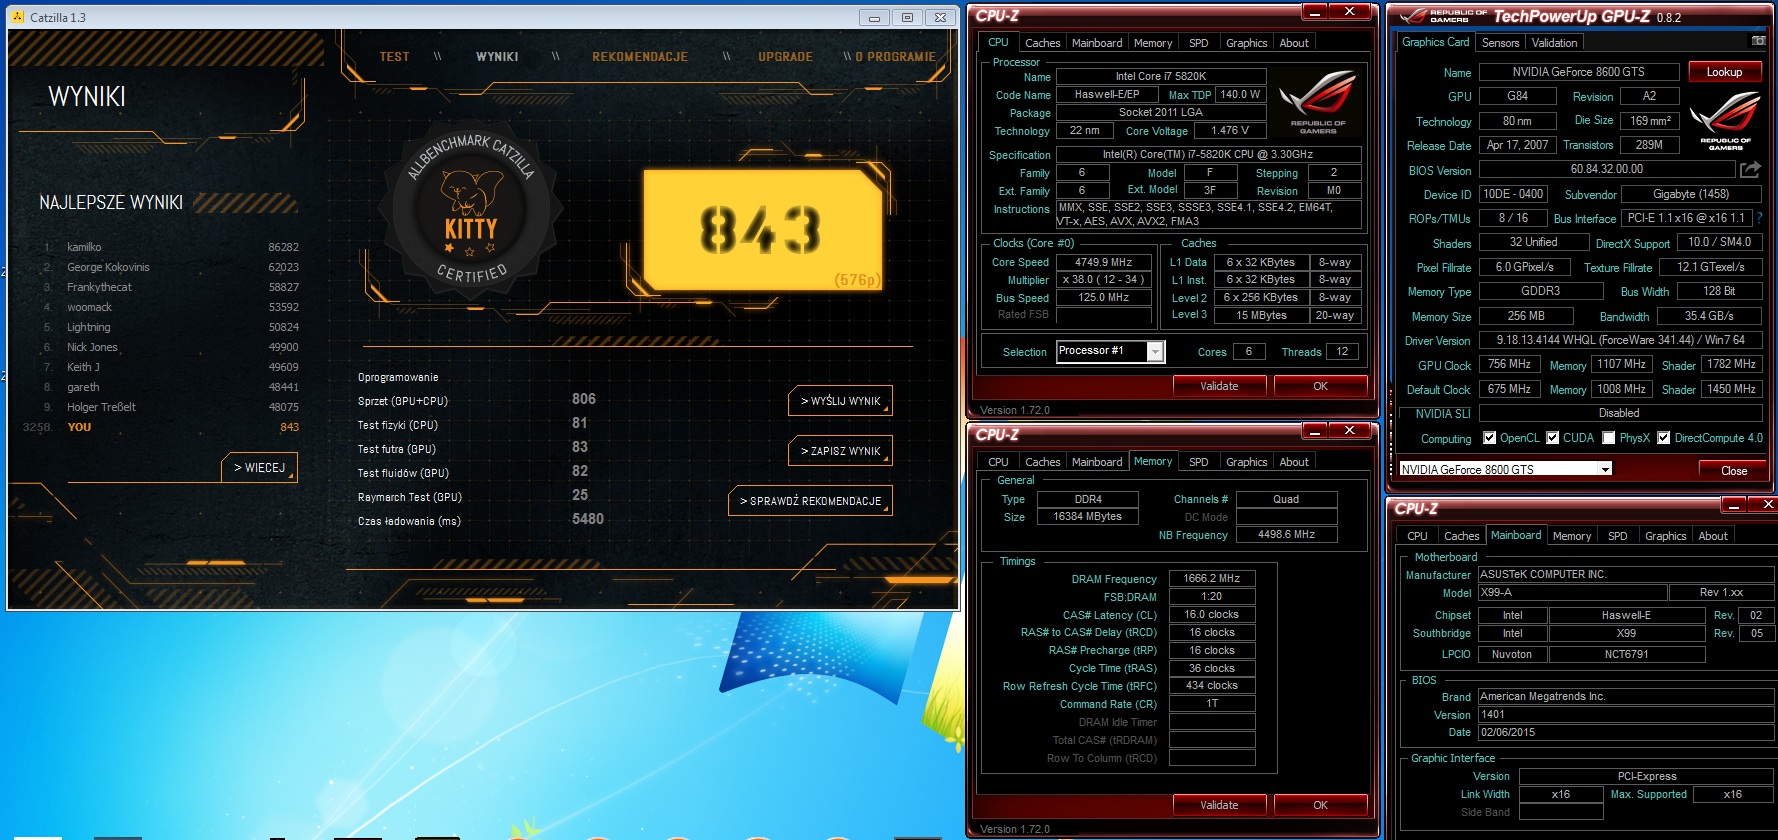This screenshot has width=1778, height=840.
Task: Click the Czas ładowania (ms) result row
Action: (x=480, y=521)
